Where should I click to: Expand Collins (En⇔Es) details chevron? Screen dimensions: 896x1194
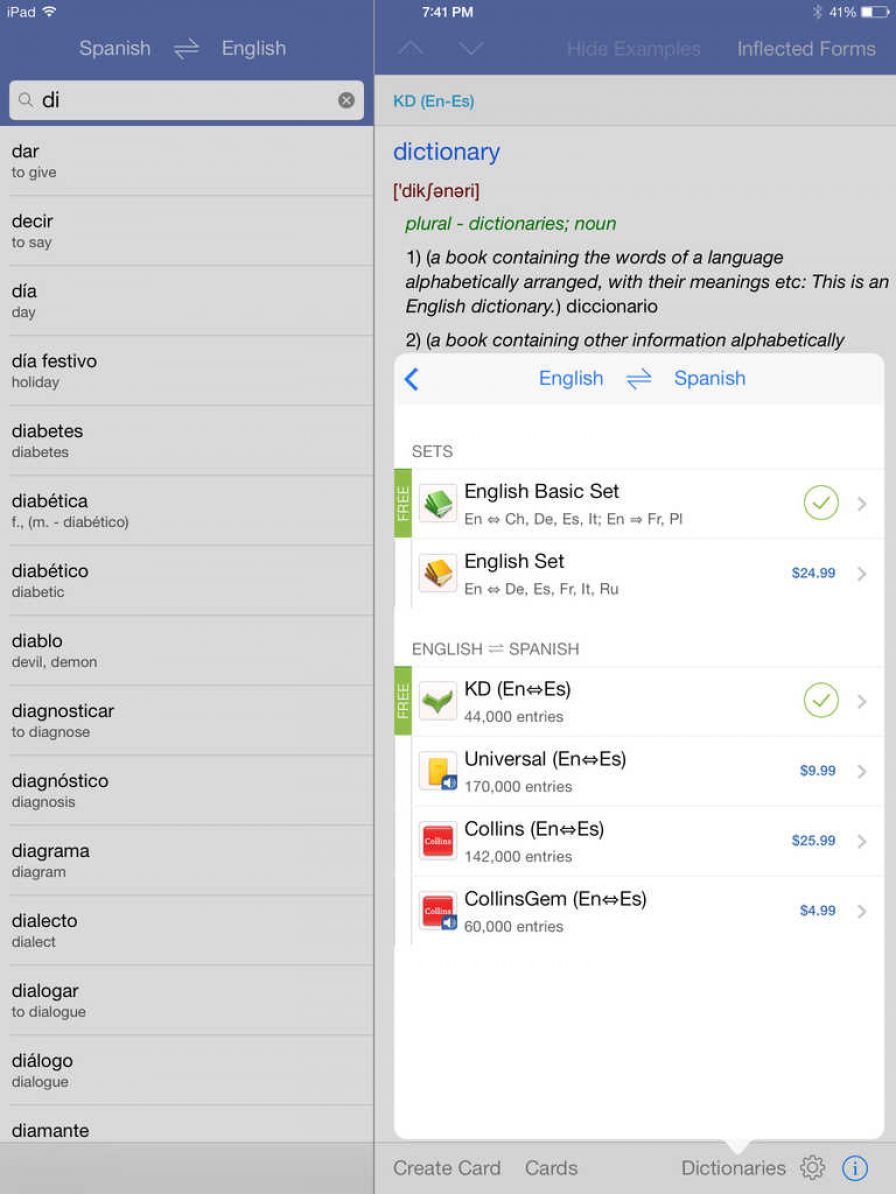862,841
